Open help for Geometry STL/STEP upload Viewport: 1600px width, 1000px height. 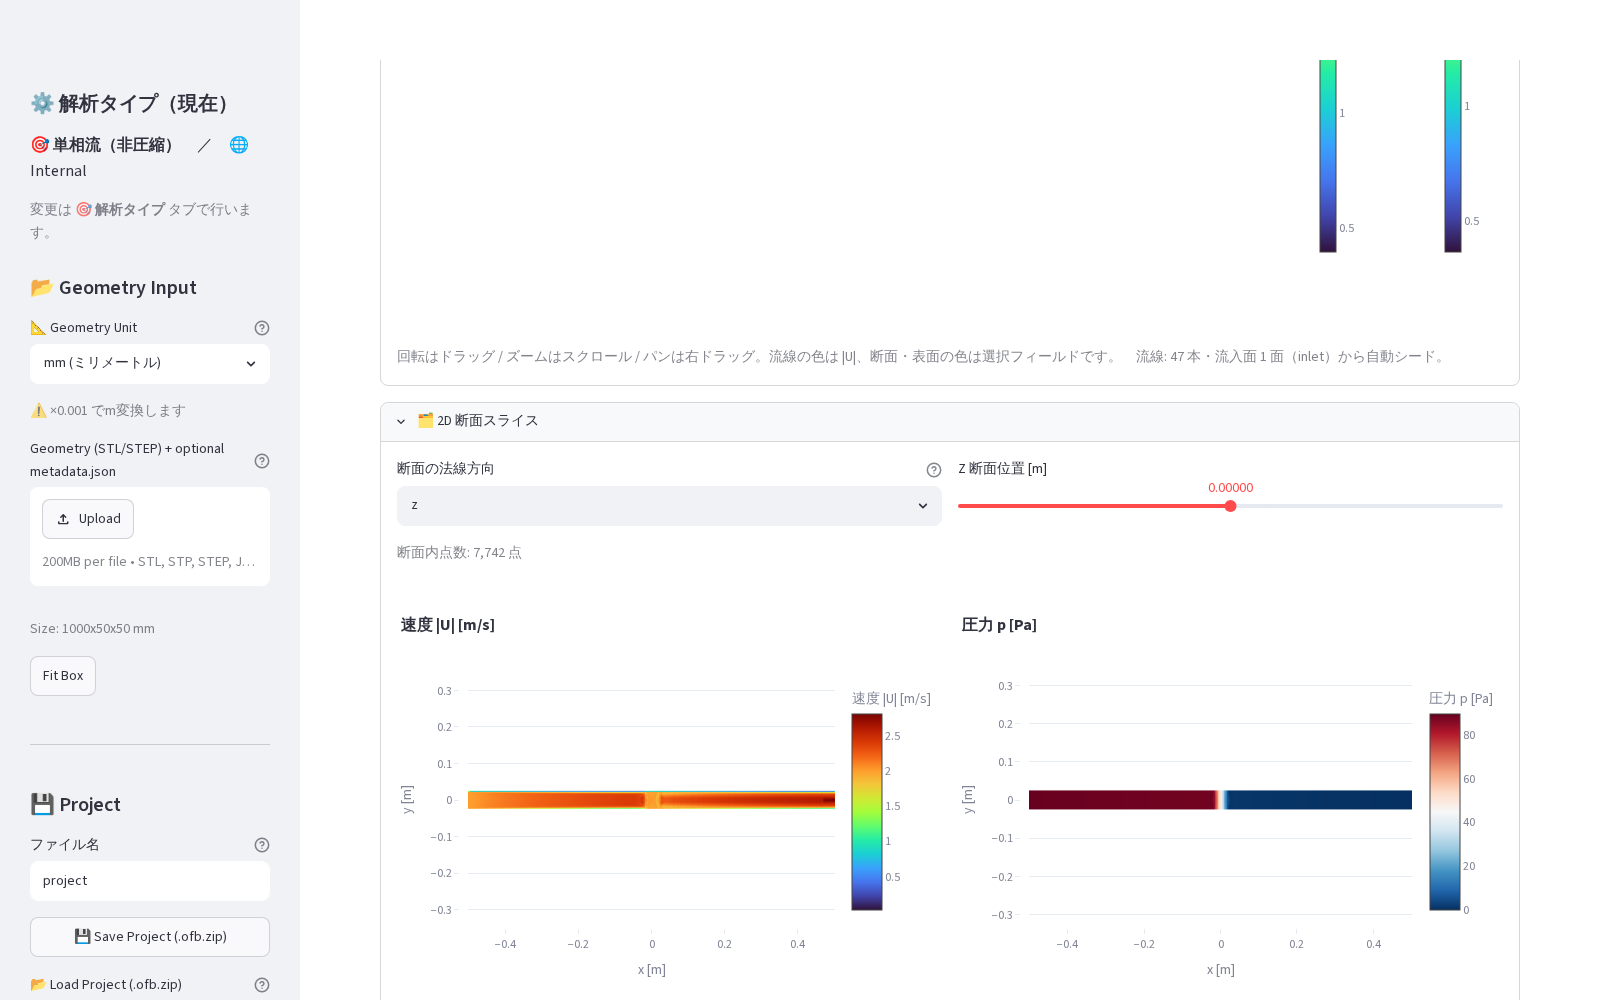point(262,461)
